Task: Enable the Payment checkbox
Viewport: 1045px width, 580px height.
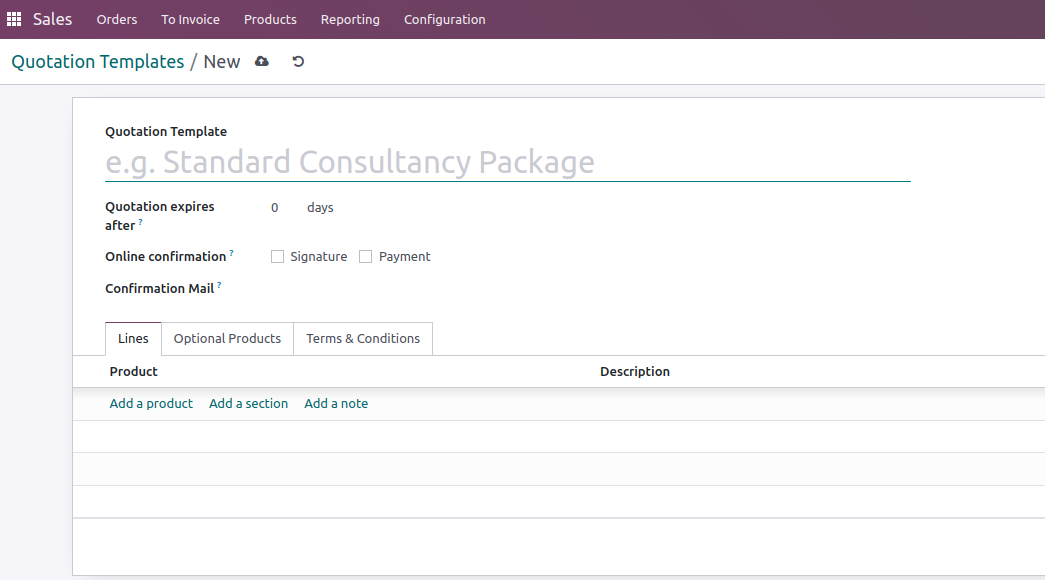Action: (366, 257)
